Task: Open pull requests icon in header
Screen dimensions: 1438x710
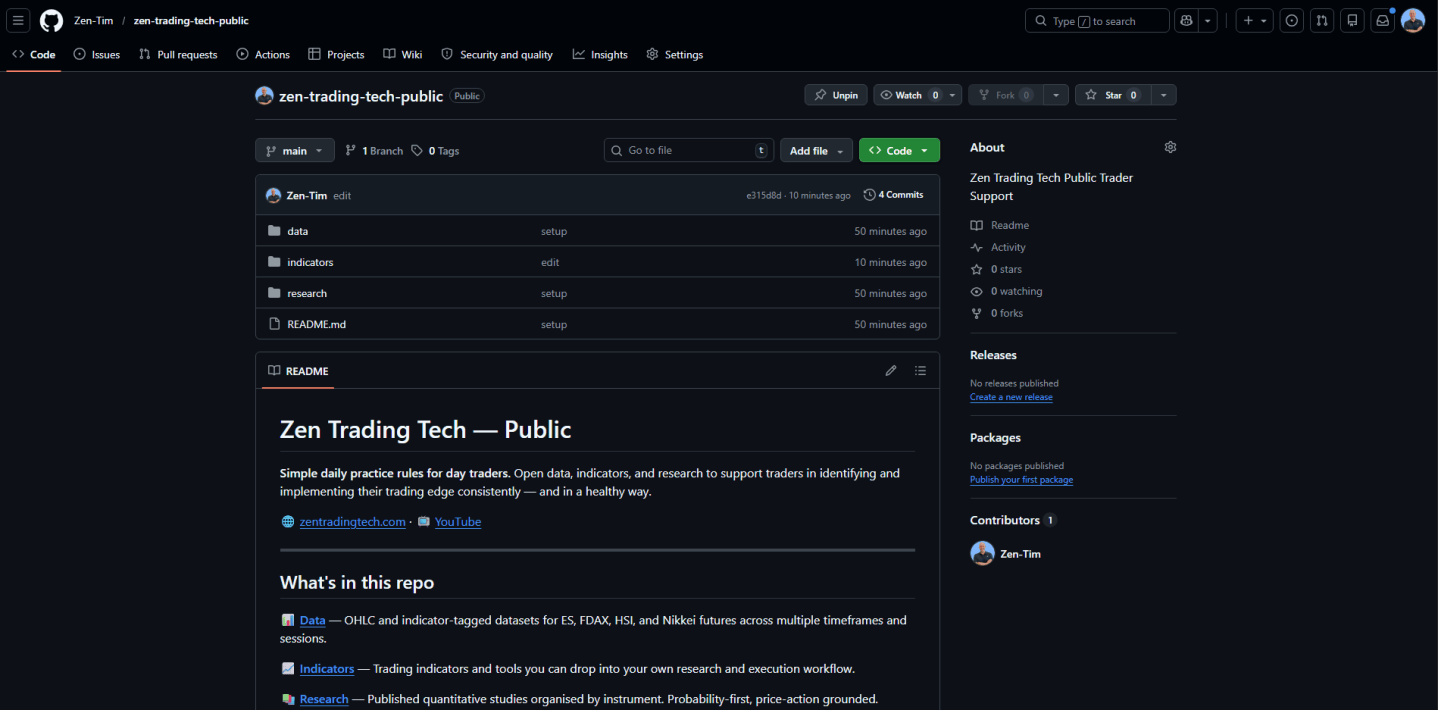Action: pyautogui.click(x=1322, y=21)
